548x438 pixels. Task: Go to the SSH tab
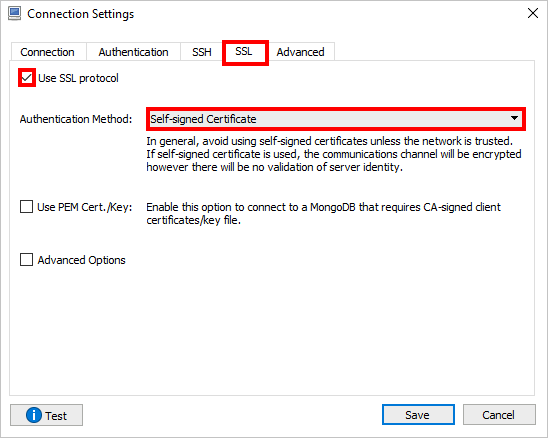point(202,52)
